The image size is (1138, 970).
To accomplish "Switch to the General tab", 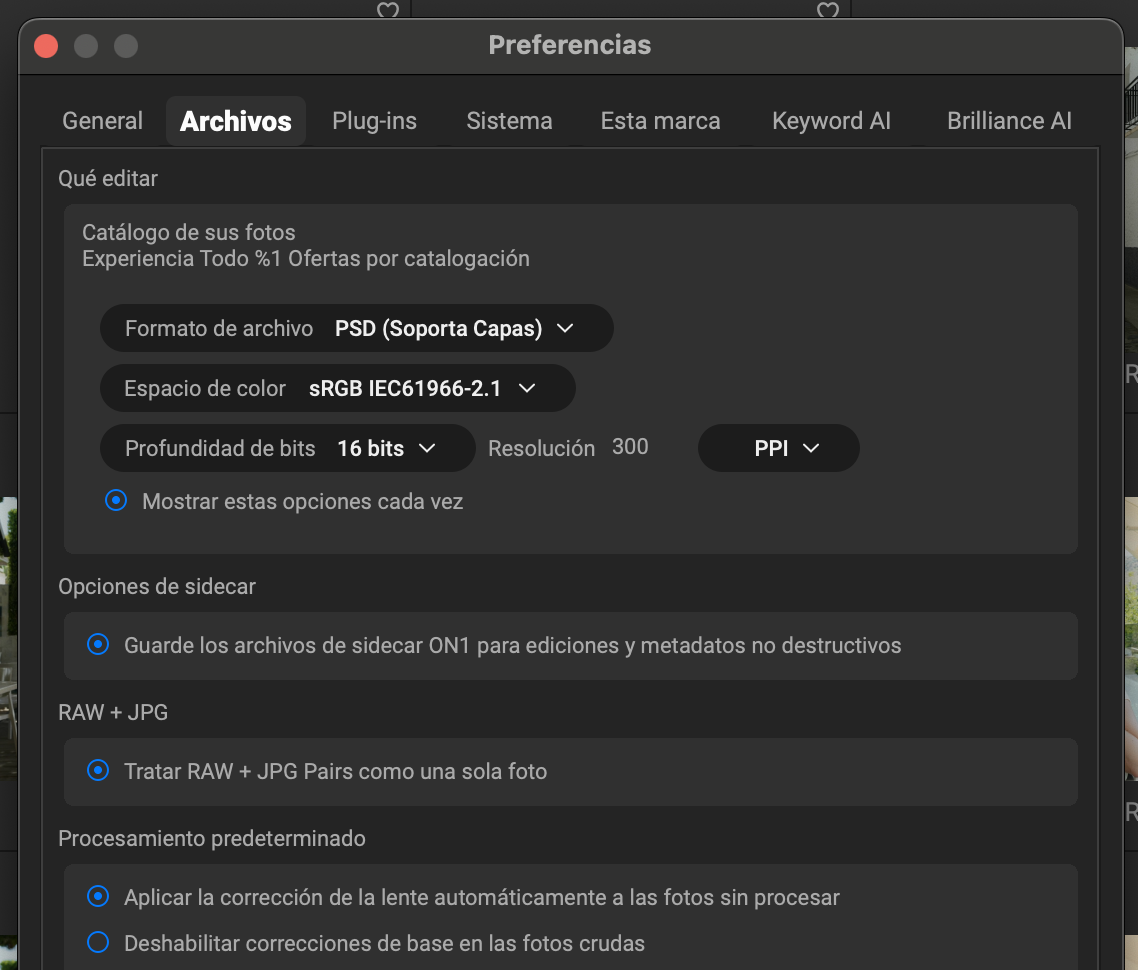I will 102,121.
